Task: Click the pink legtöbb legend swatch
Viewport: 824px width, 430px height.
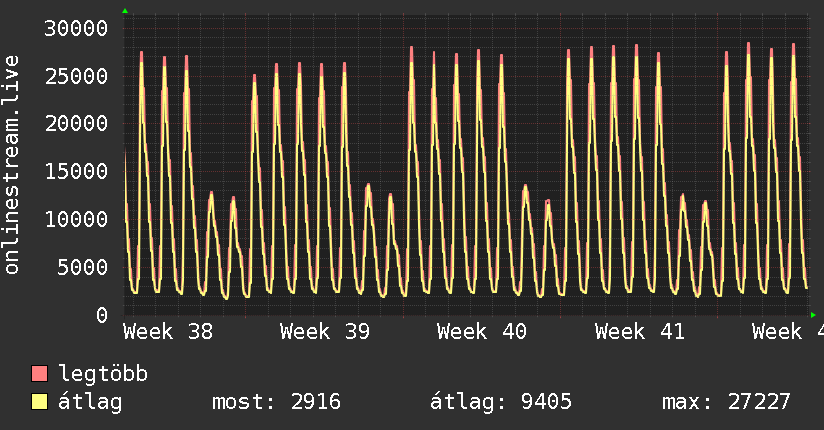Action: point(39,373)
